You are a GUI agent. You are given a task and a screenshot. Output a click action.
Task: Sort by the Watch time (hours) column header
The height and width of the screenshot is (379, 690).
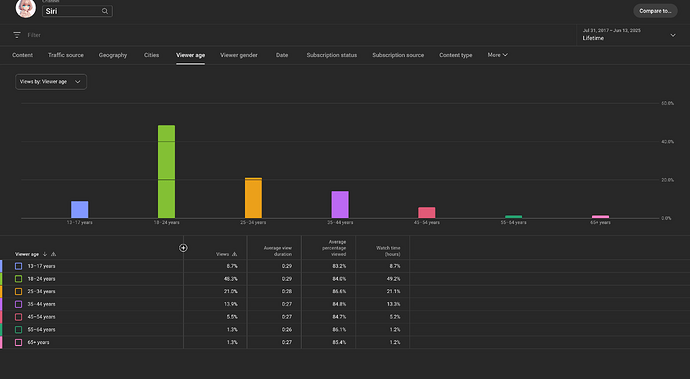(x=388, y=251)
